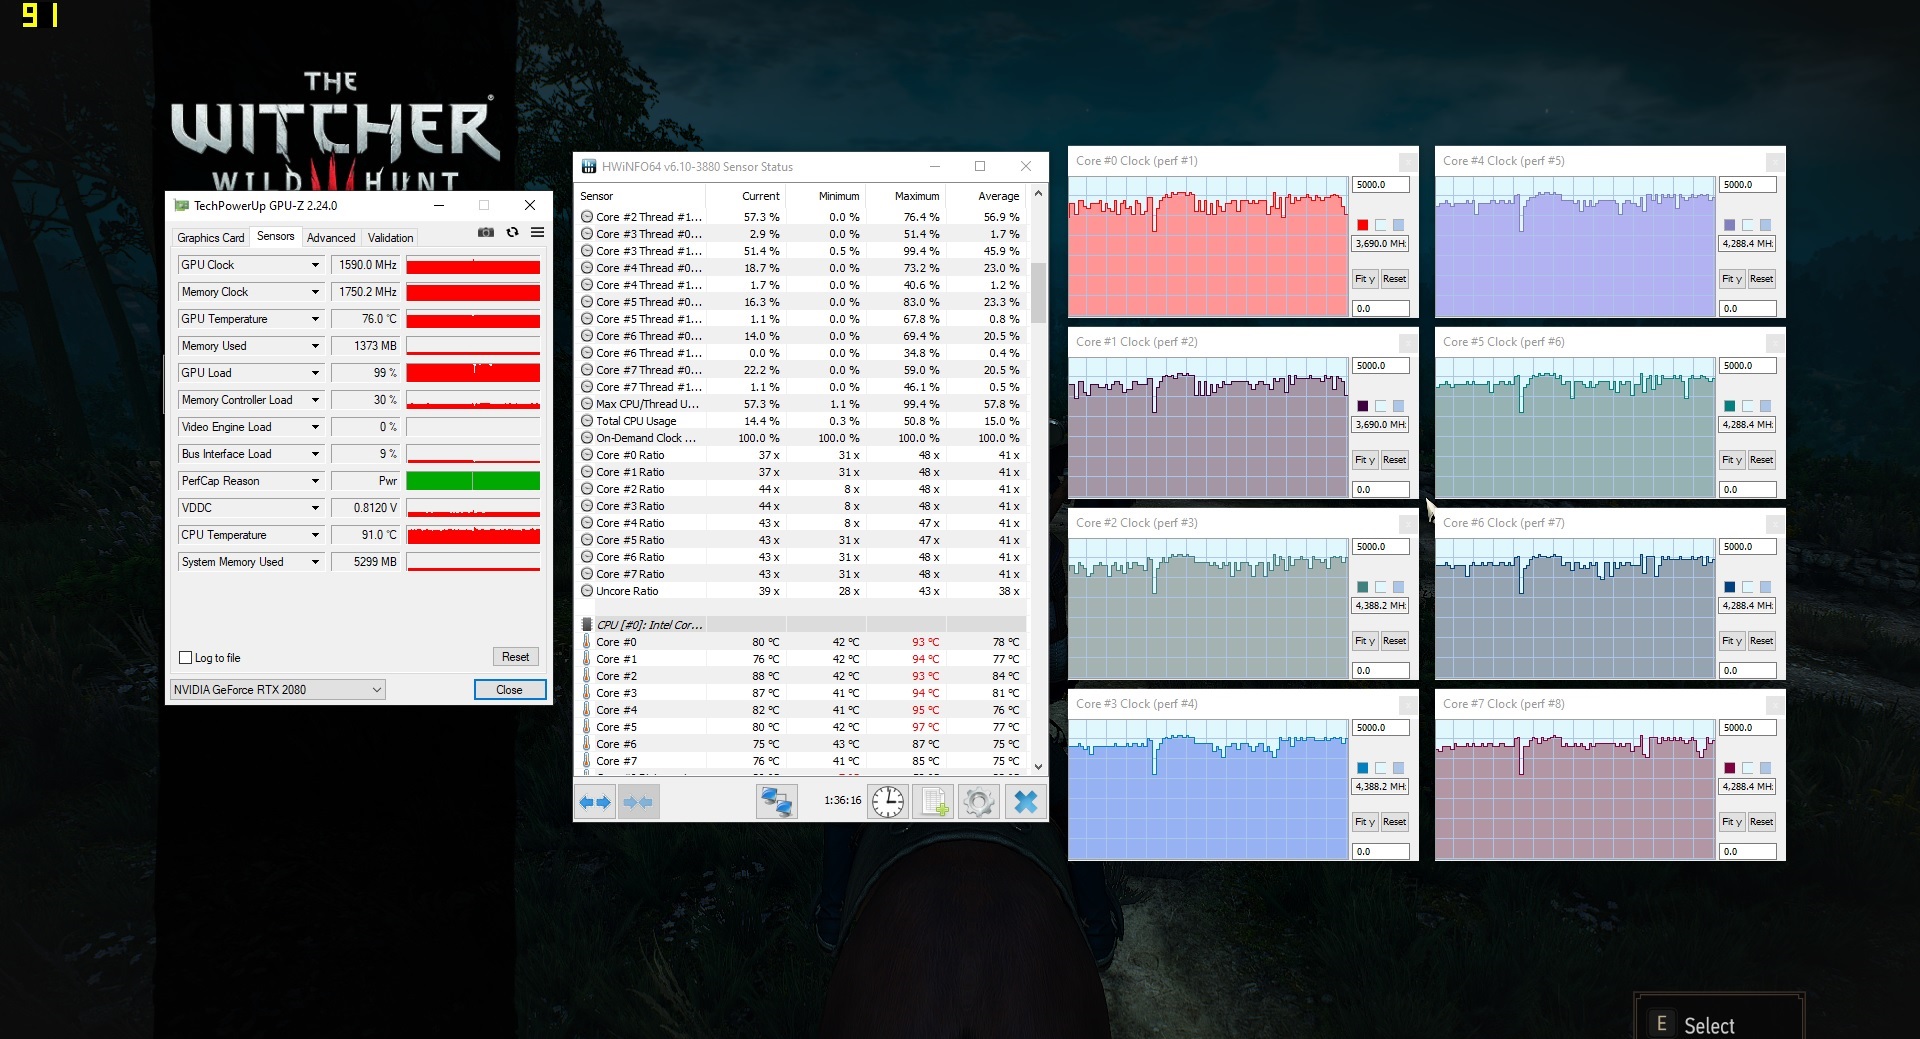The width and height of the screenshot is (1920, 1039).
Task: Click red line color swatch in Core #0 graph
Action: [1362, 225]
